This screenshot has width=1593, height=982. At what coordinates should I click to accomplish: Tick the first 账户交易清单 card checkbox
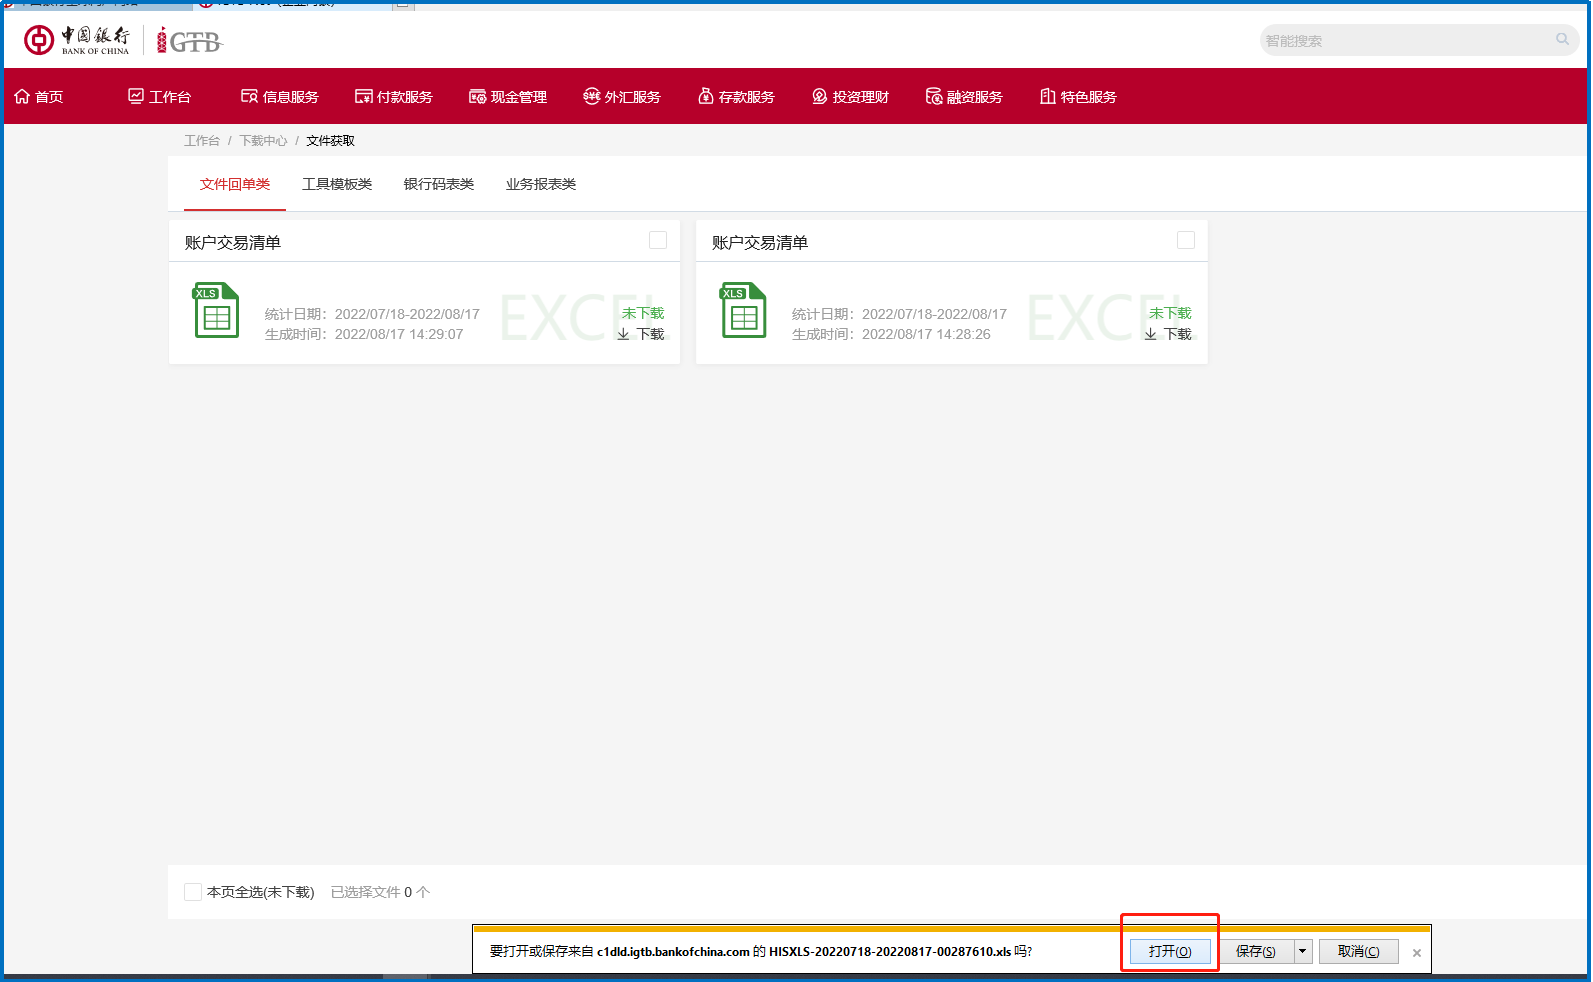click(x=658, y=240)
